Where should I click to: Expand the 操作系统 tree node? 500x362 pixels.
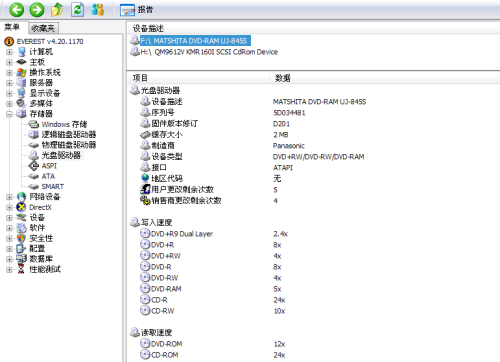(9, 73)
